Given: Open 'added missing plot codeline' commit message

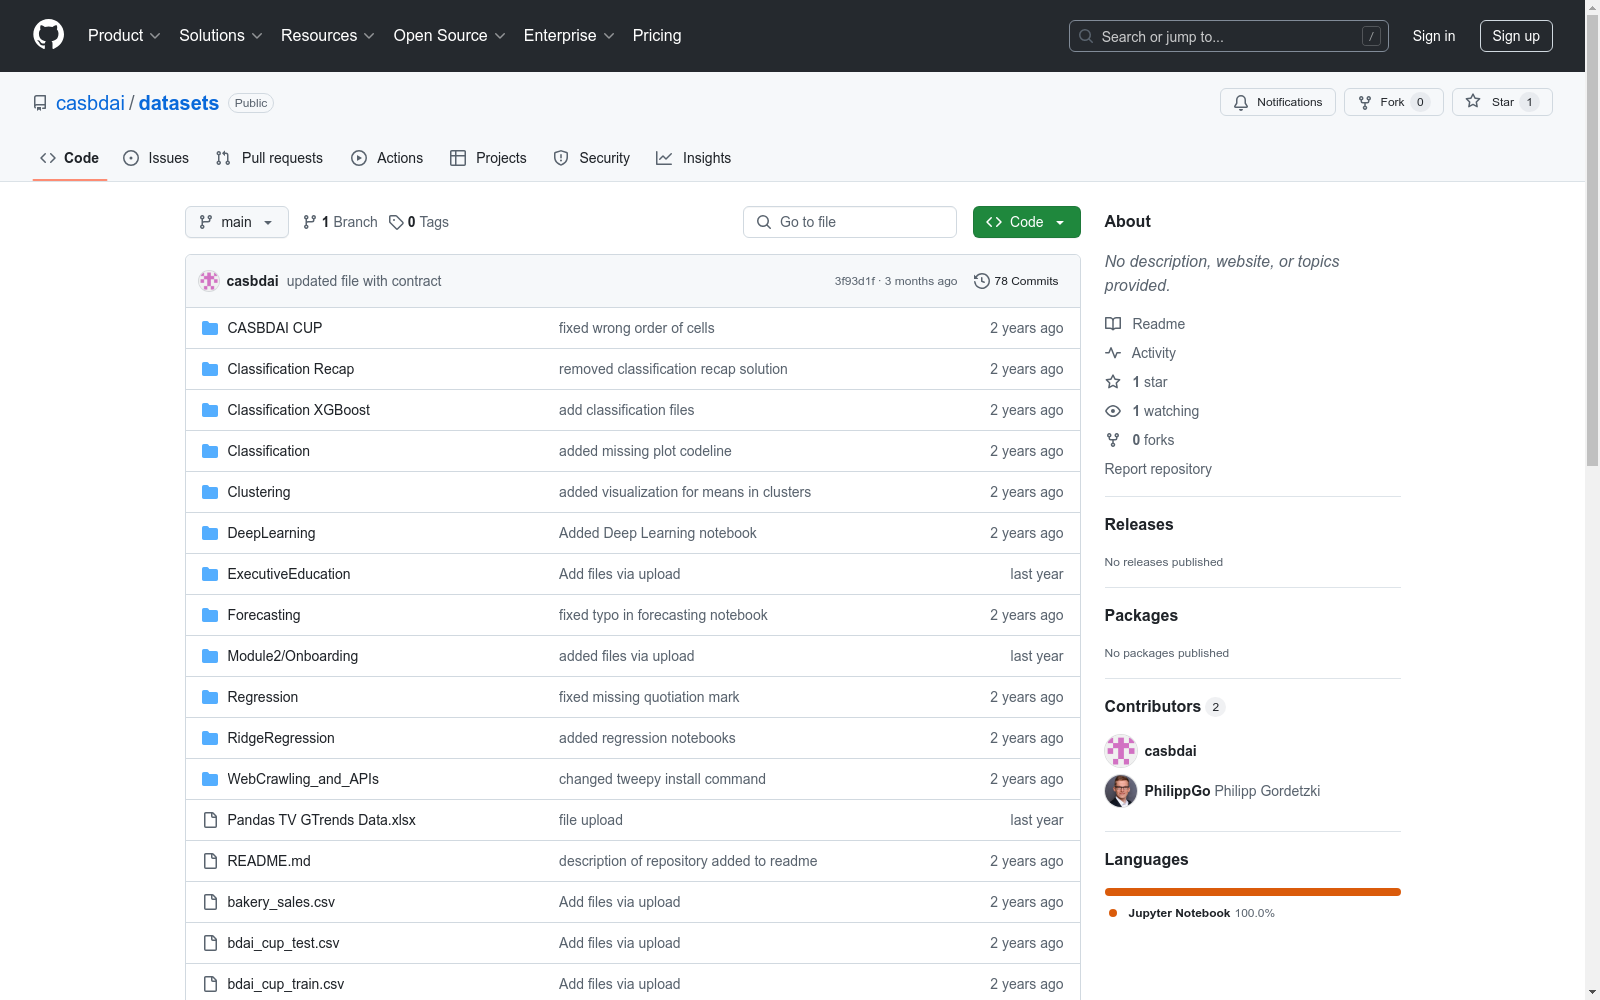Looking at the screenshot, I should click(x=645, y=451).
